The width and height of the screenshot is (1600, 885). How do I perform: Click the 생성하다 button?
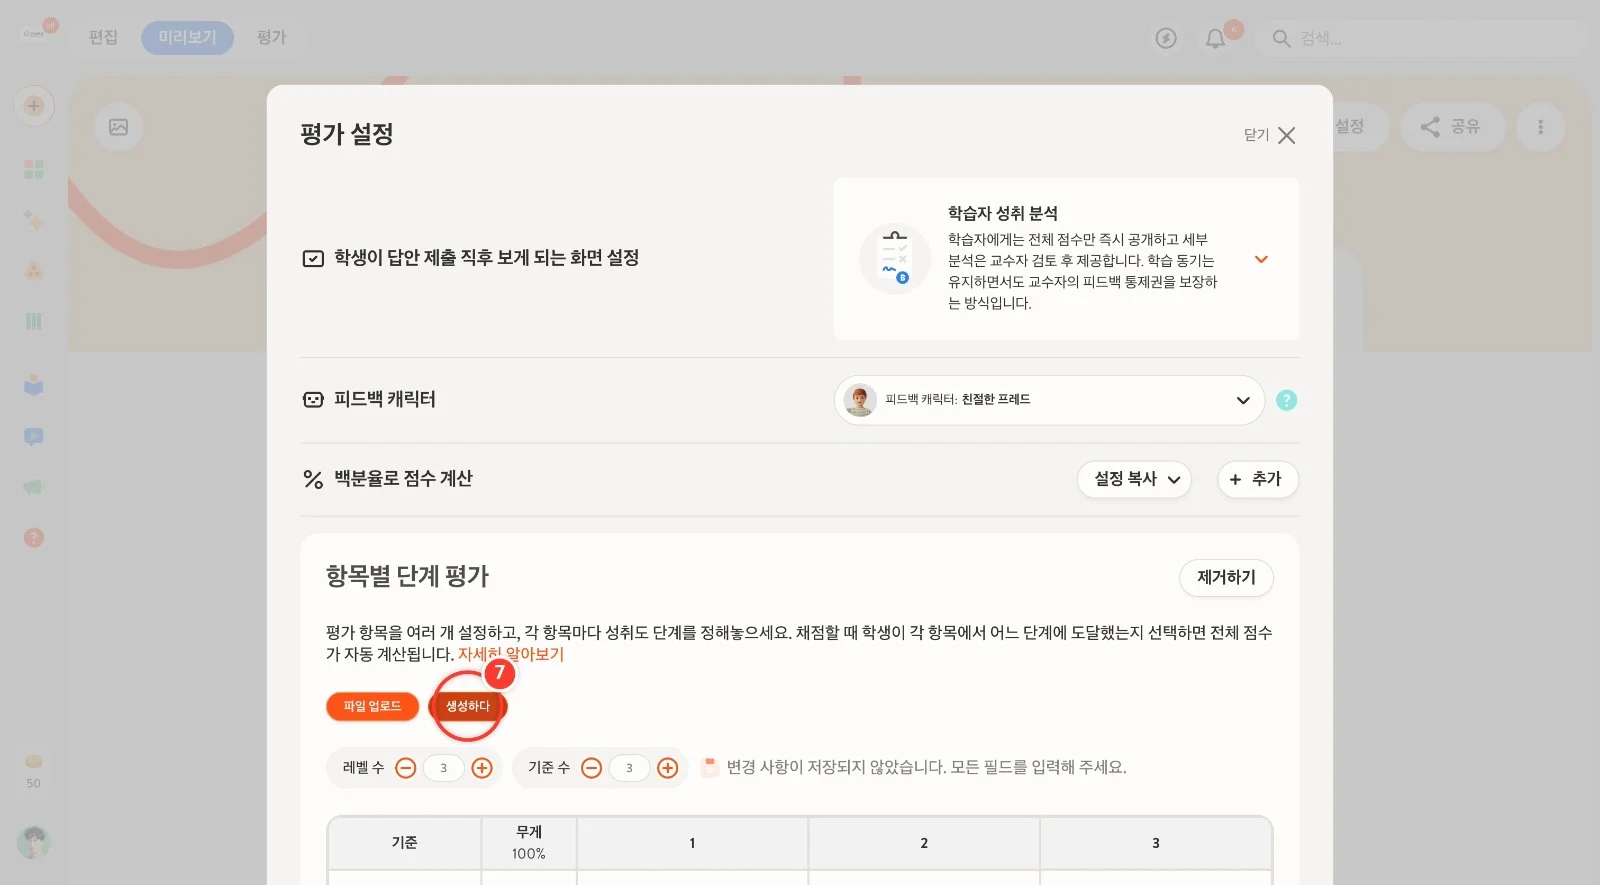[468, 706]
